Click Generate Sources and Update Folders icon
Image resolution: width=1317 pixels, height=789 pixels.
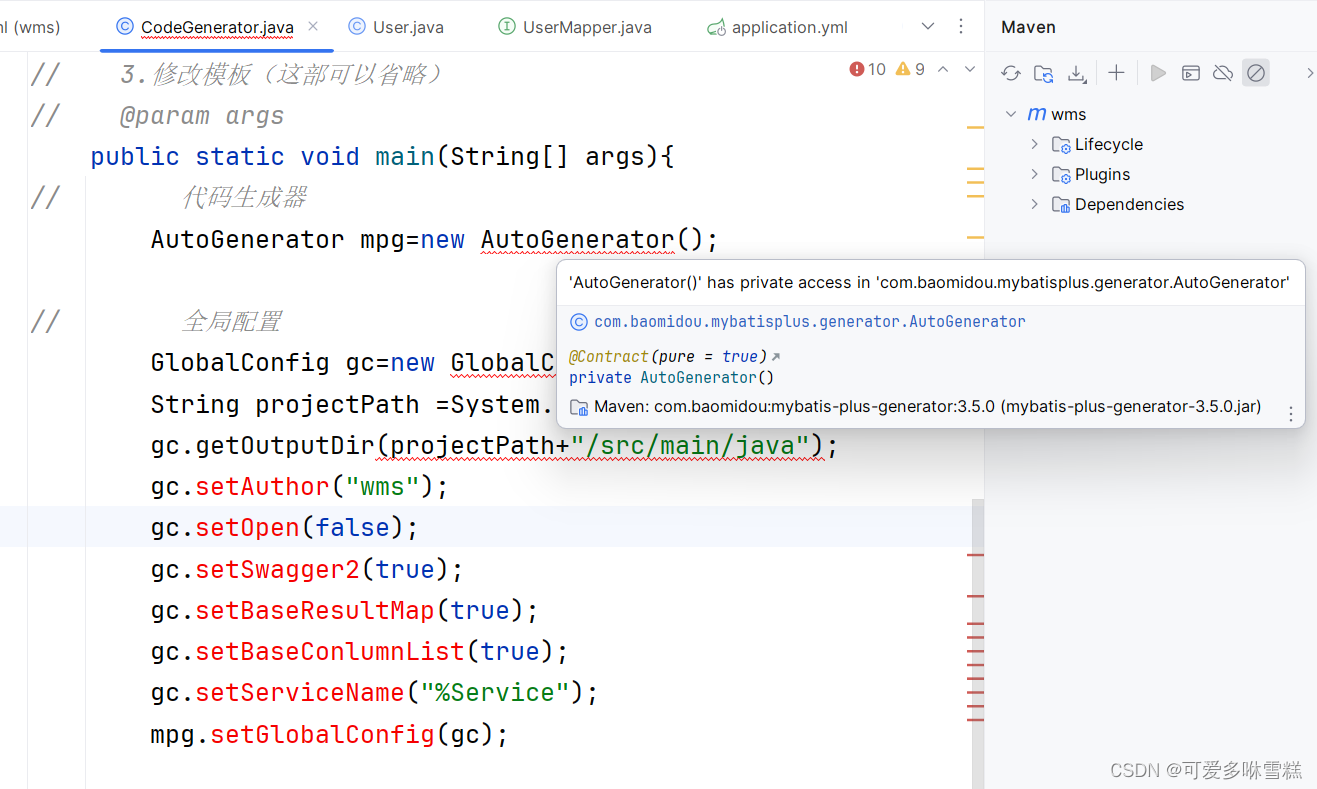pyautogui.click(x=1043, y=73)
